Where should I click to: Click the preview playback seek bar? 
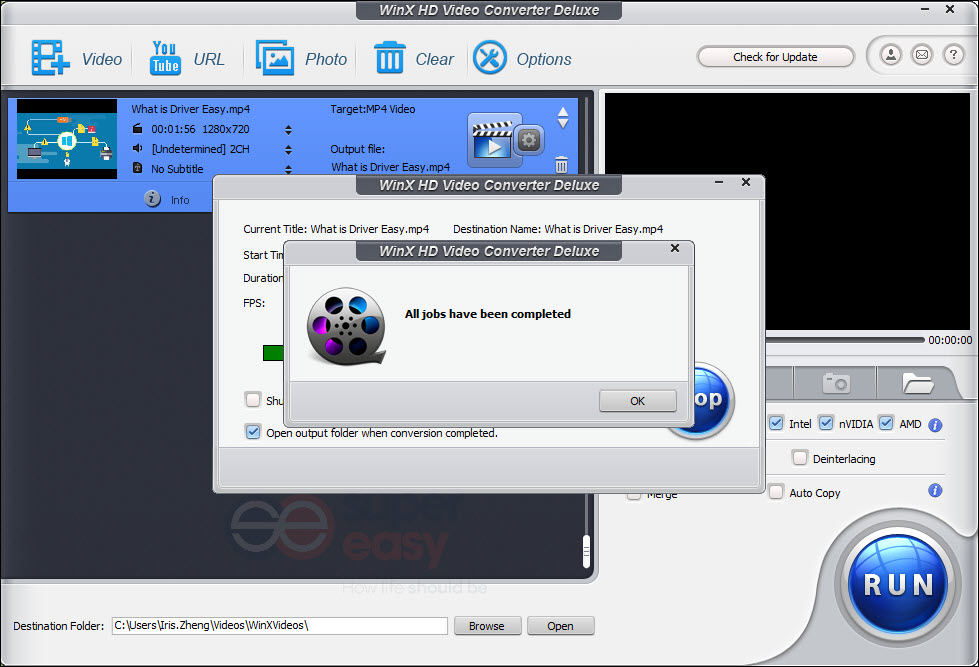point(844,340)
